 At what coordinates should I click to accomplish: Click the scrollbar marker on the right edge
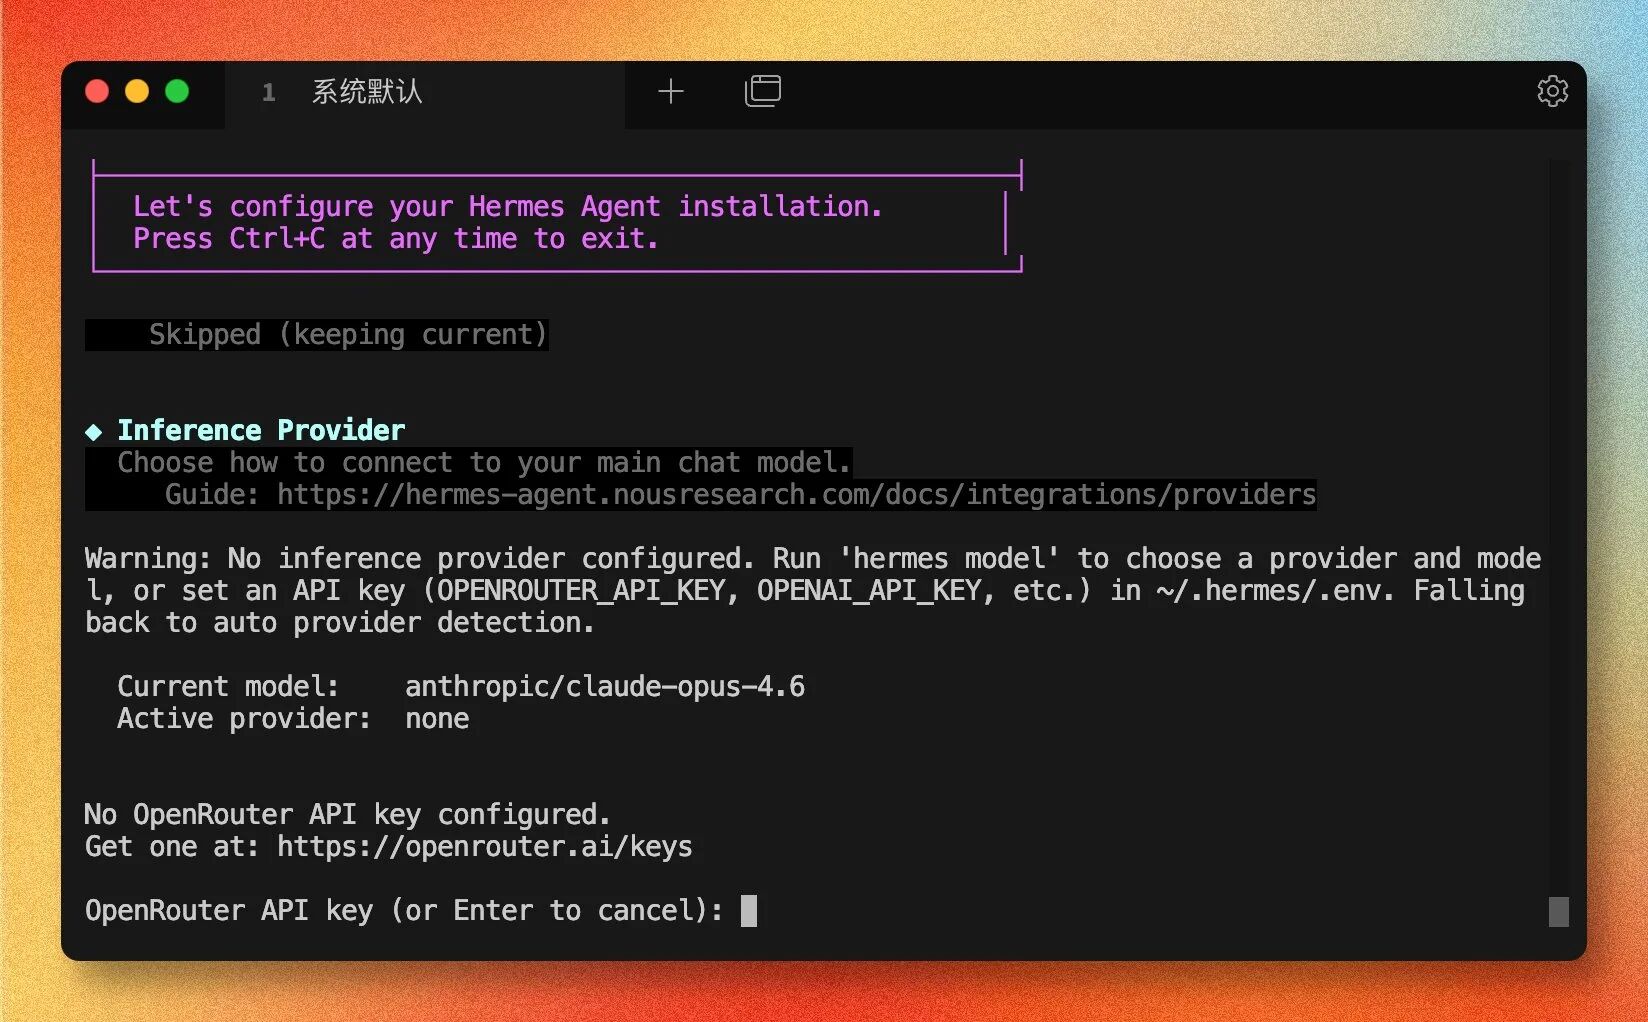point(1560,910)
